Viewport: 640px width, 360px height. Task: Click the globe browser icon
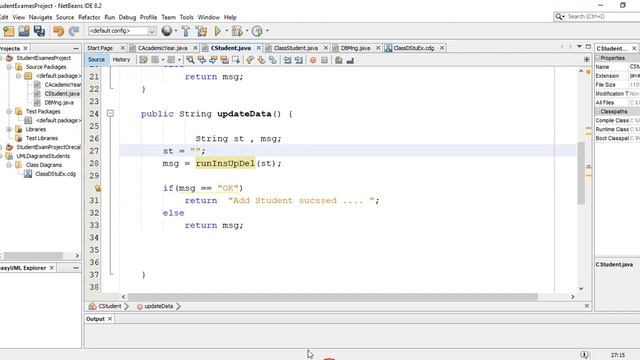pyautogui.click(x=167, y=31)
